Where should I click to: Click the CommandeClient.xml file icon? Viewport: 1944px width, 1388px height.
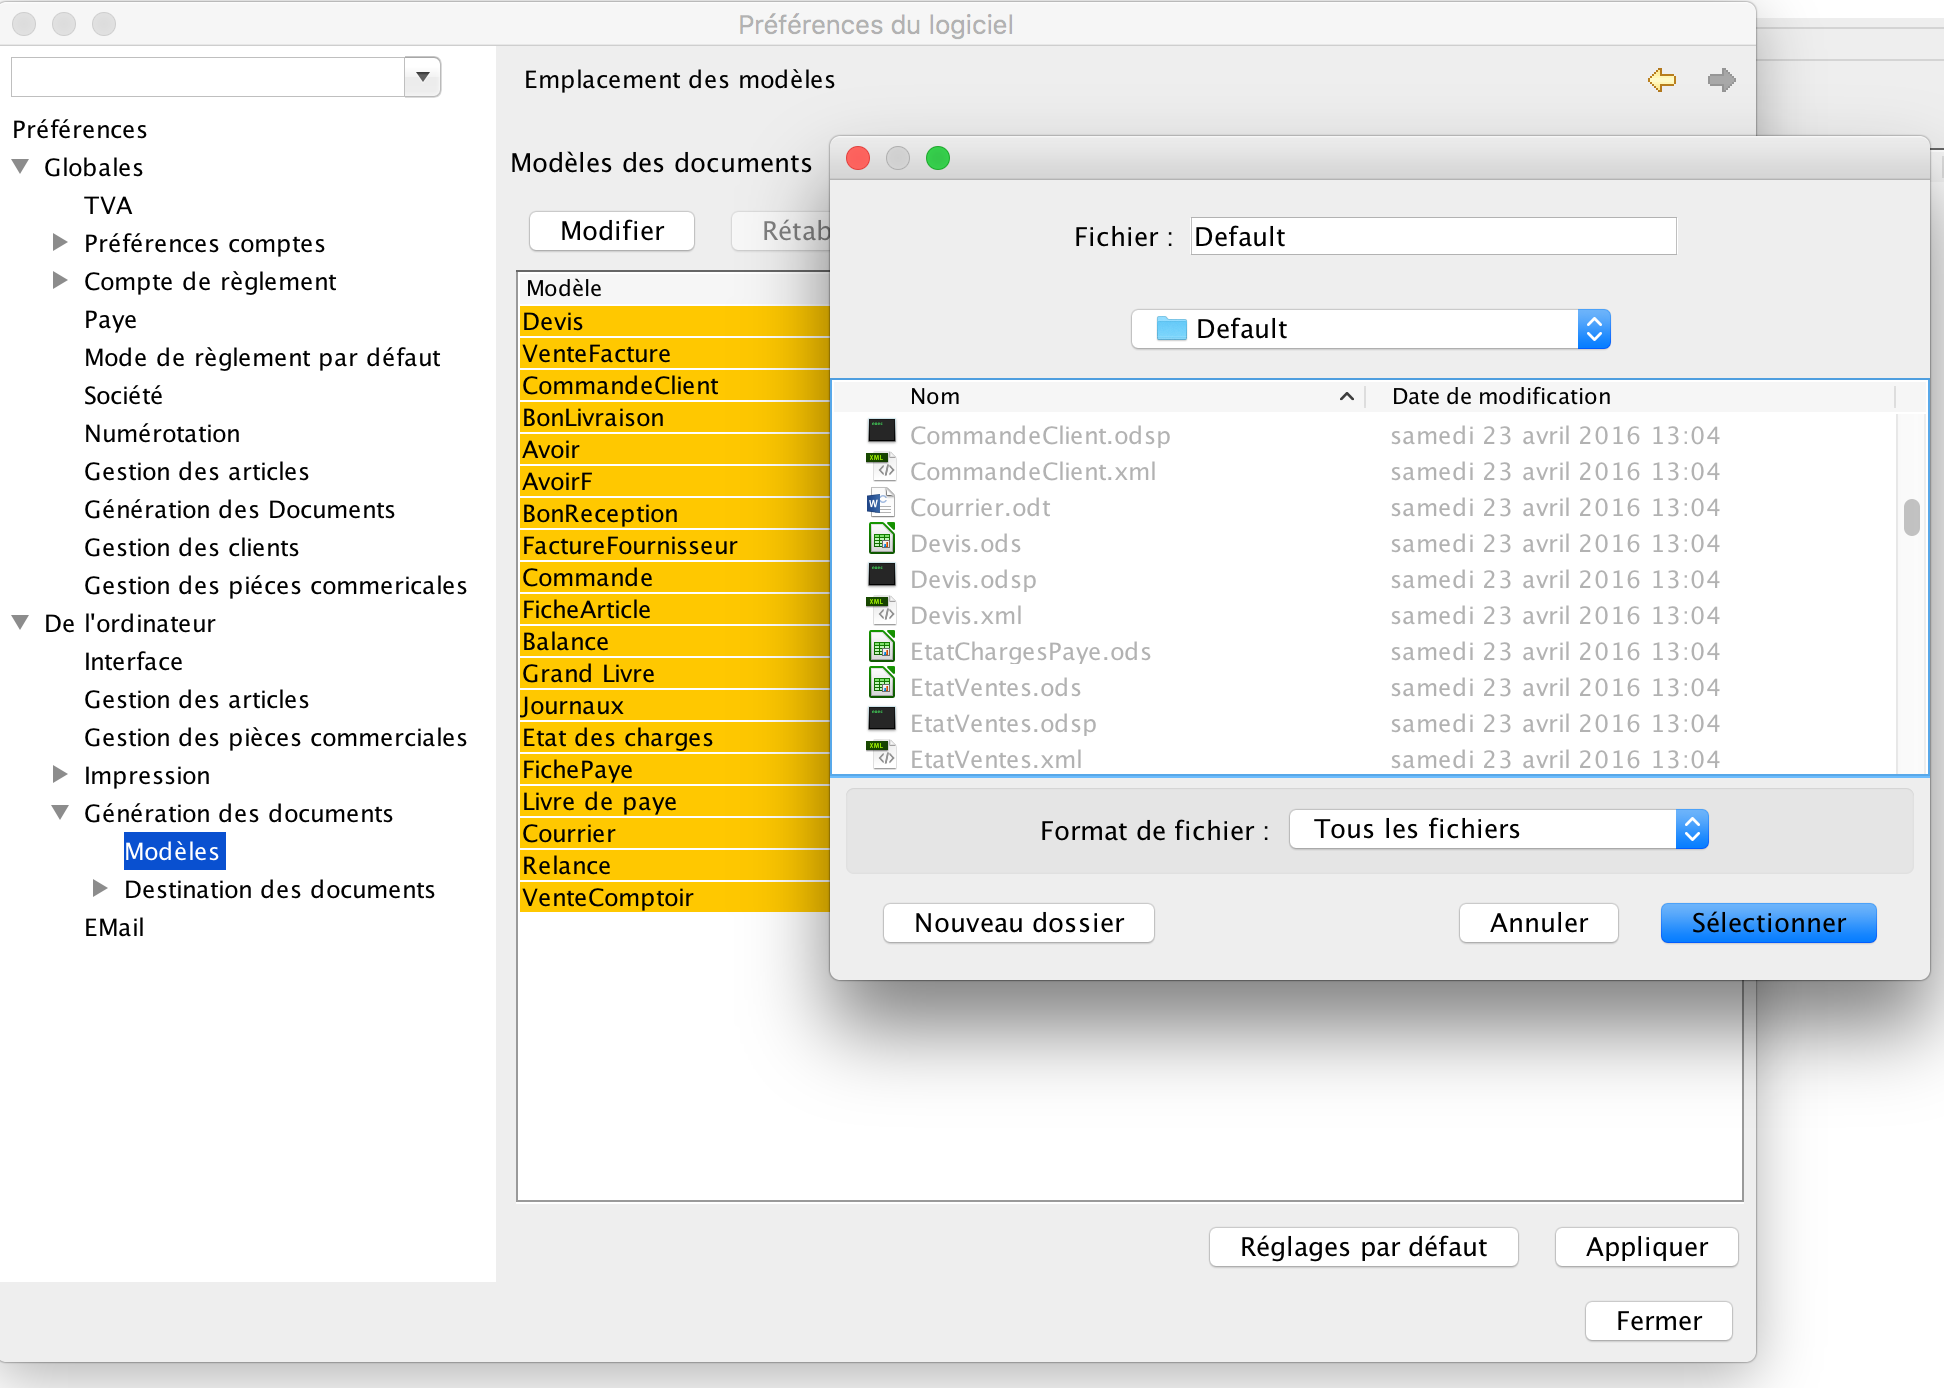click(881, 469)
